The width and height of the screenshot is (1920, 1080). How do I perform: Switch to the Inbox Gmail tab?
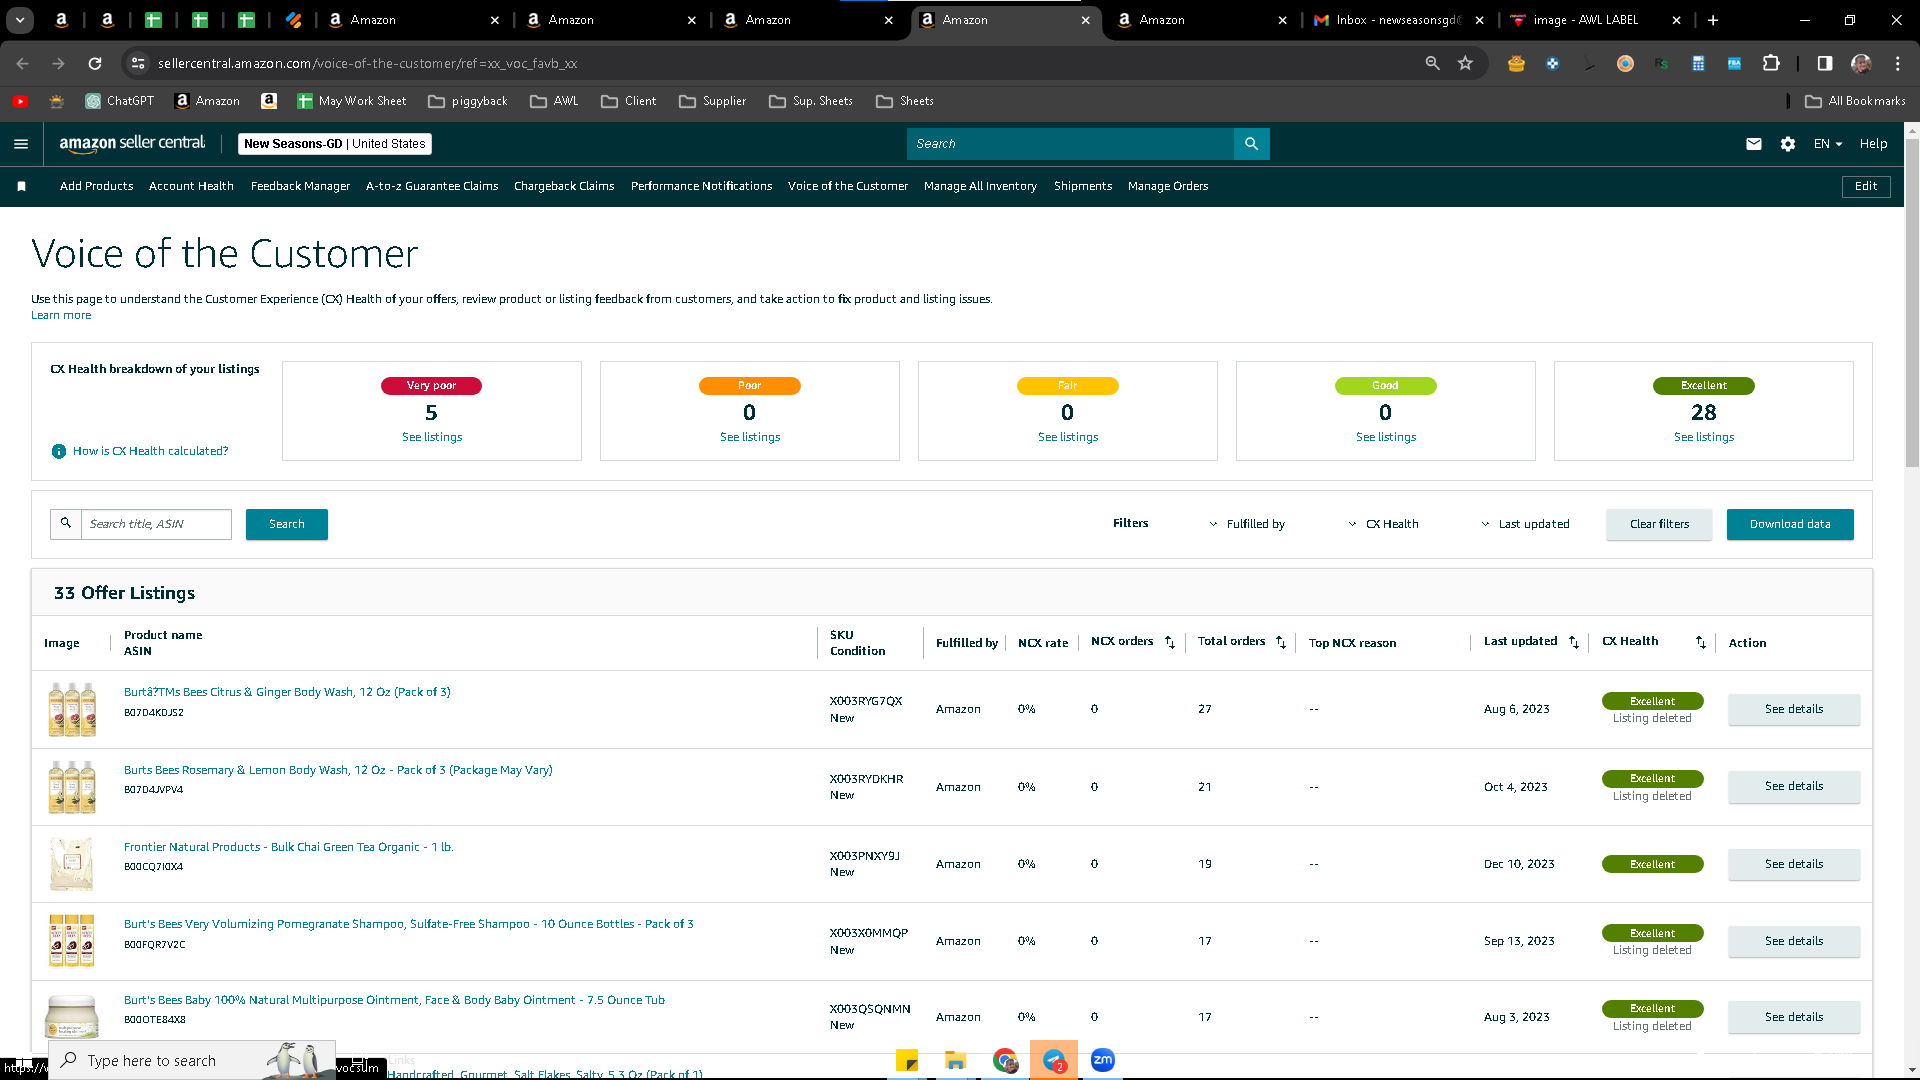[x=1400, y=20]
